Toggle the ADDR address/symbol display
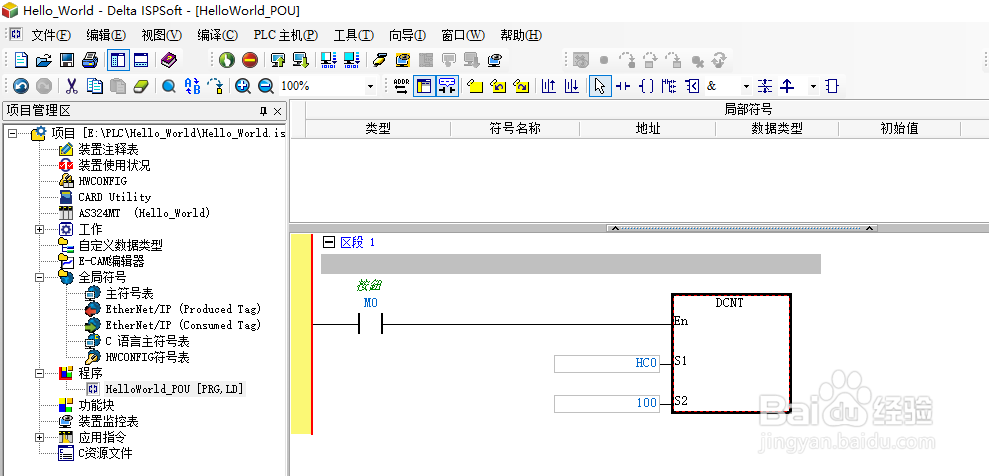The image size is (989, 476). pyautogui.click(x=401, y=86)
